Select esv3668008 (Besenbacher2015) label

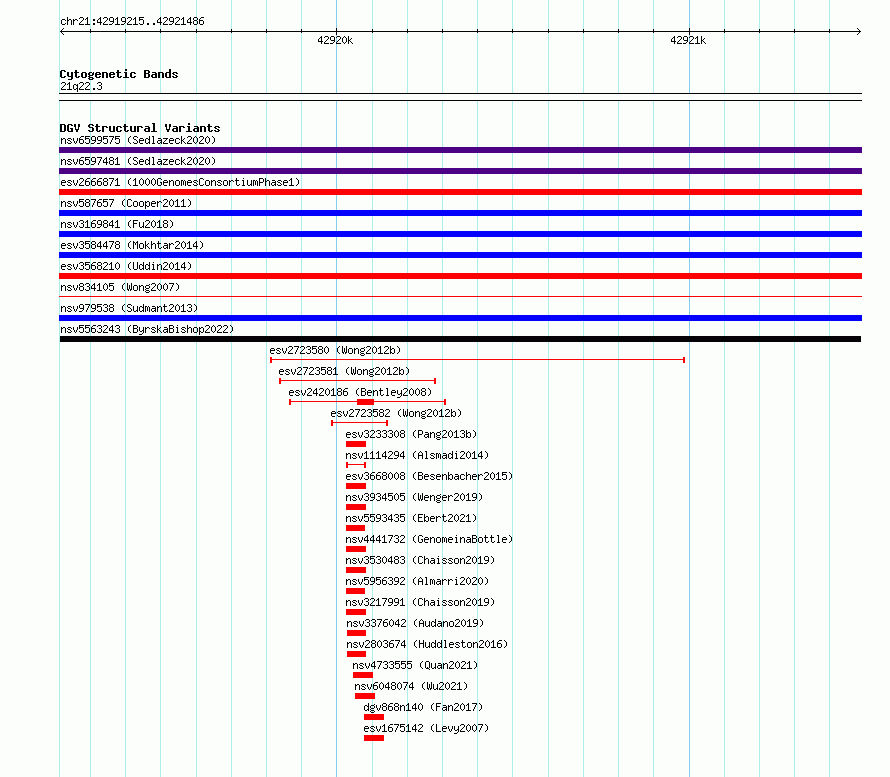429,476
